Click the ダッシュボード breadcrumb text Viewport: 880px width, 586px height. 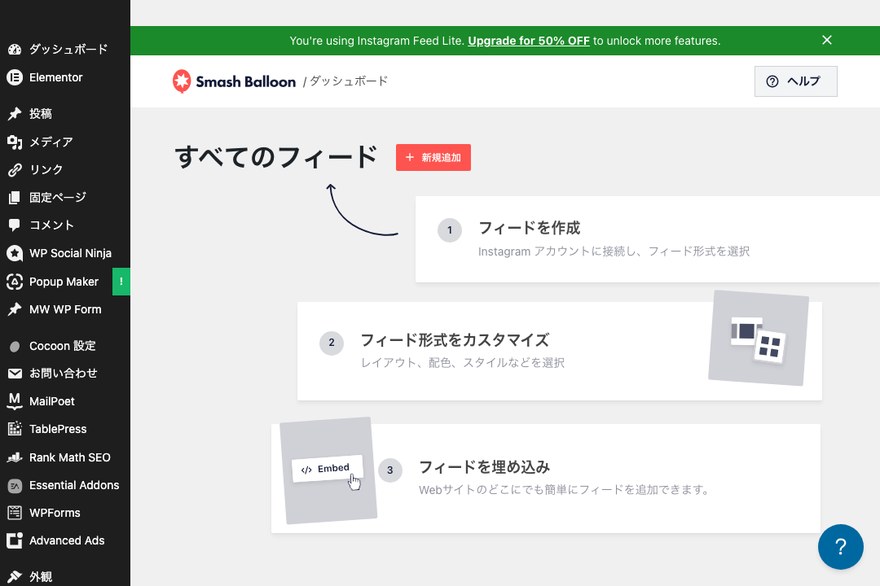(349, 81)
